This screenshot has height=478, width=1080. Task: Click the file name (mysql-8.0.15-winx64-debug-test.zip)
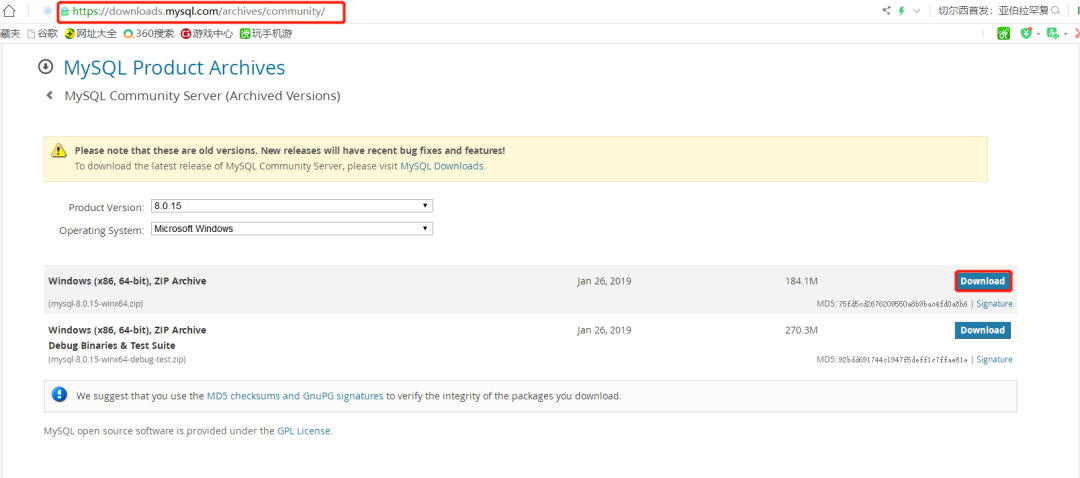click(x=117, y=360)
